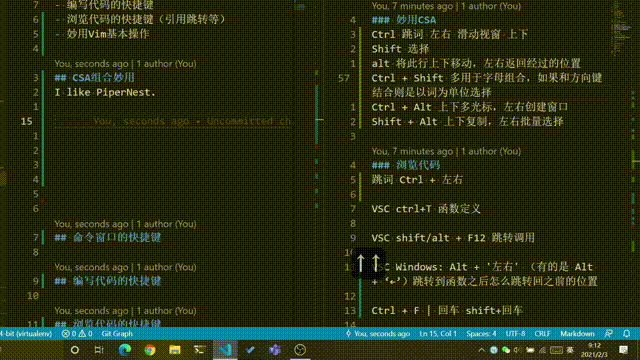
Task: Open CodeLens above '## 命令窗口的快捷键'
Action: coord(125,224)
